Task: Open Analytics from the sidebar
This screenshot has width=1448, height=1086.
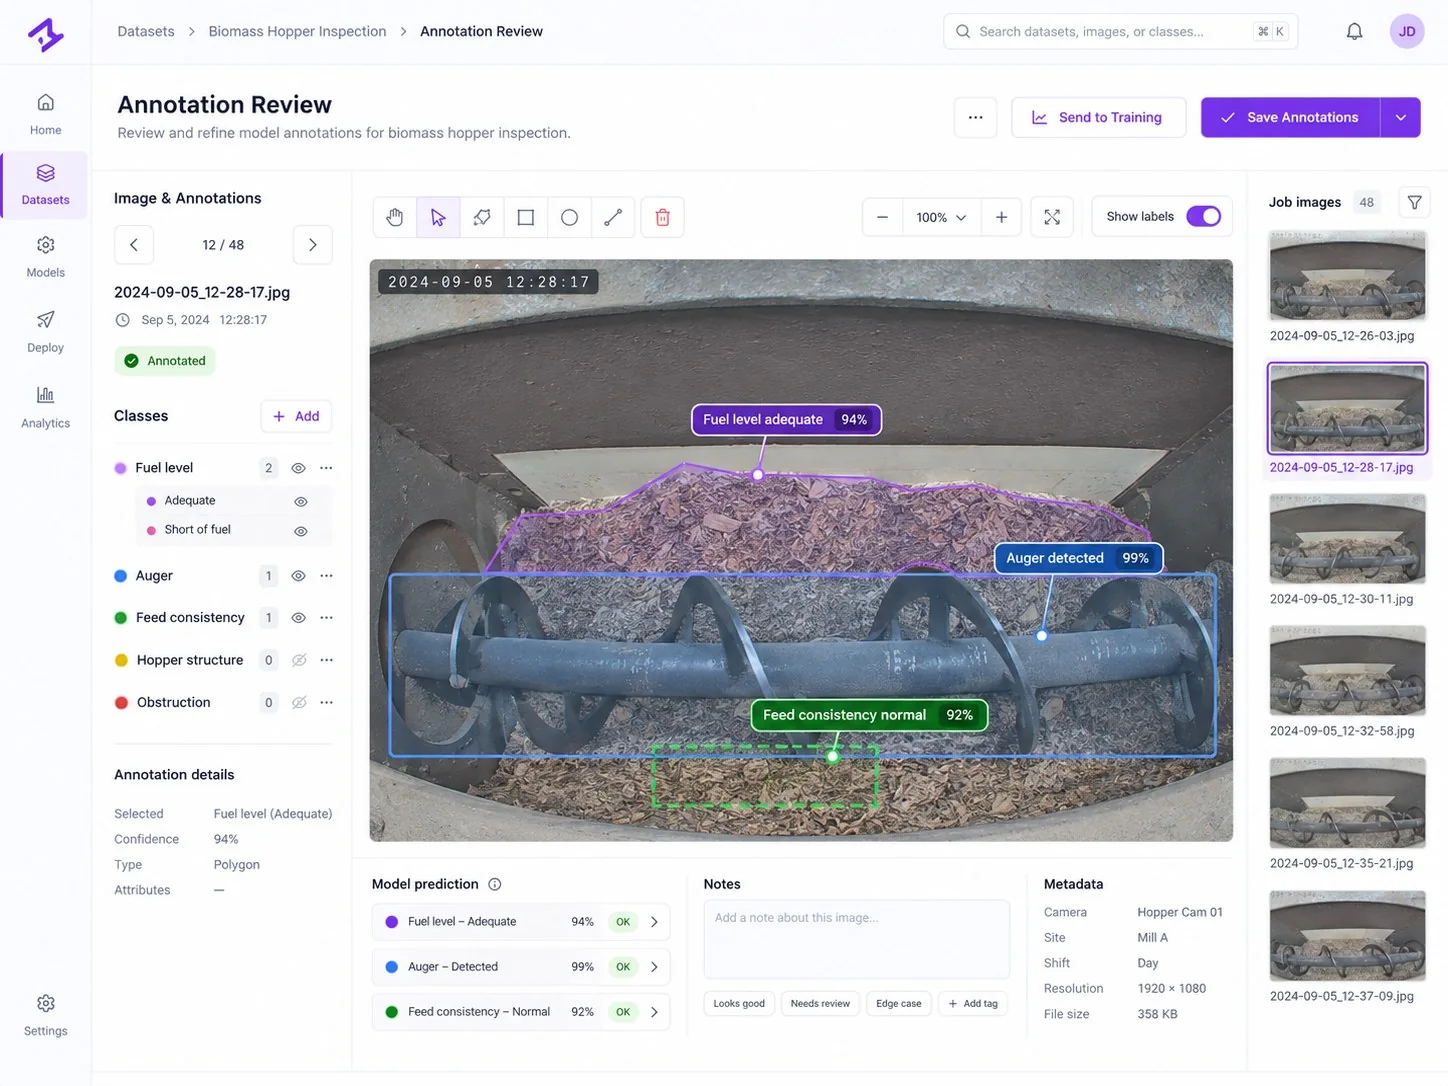Action: pyautogui.click(x=45, y=408)
